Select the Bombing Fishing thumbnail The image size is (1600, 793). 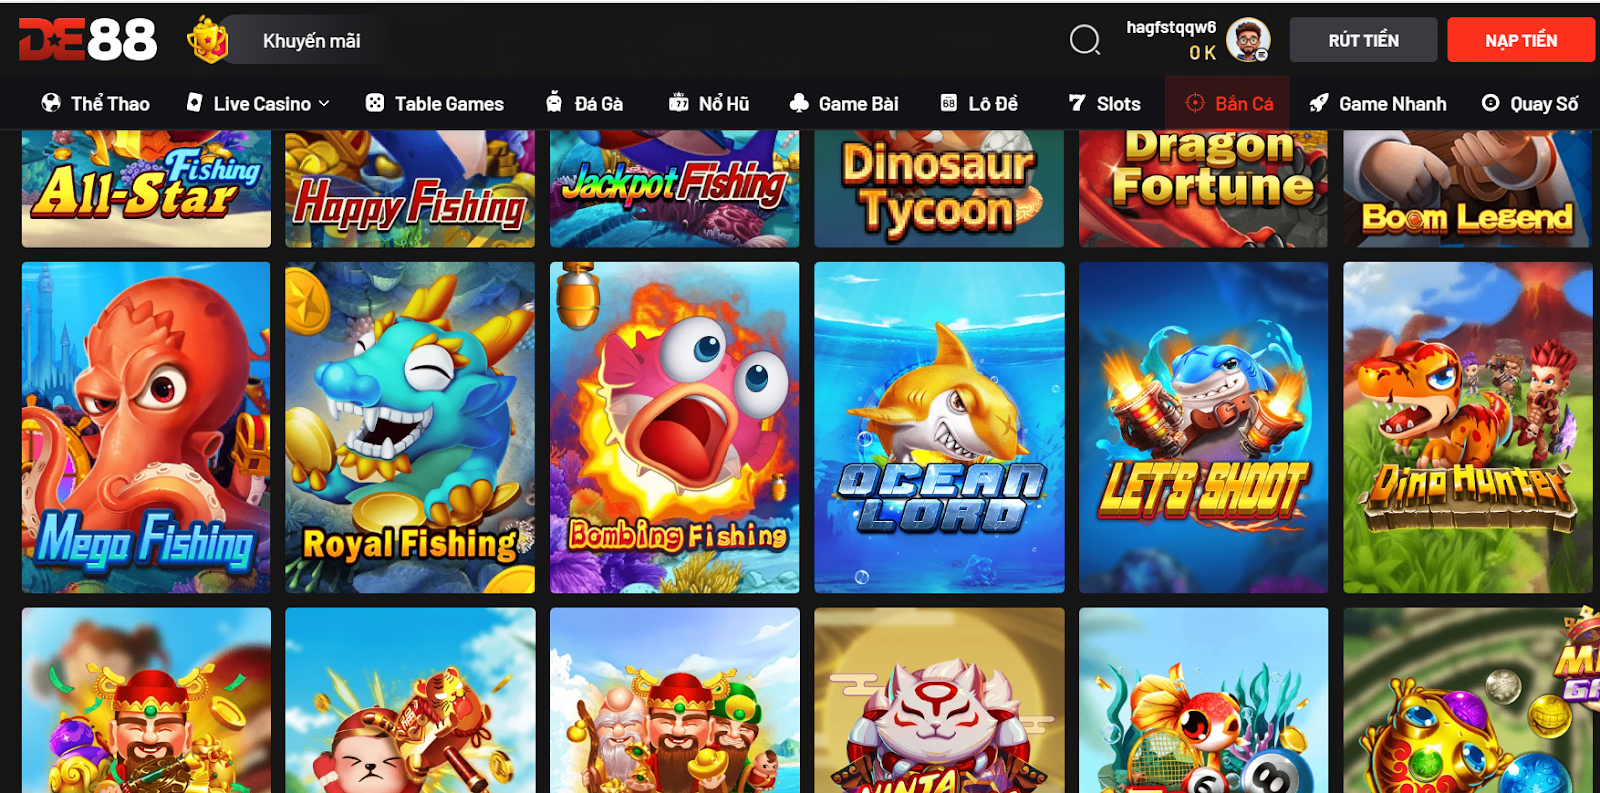coord(674,427)
